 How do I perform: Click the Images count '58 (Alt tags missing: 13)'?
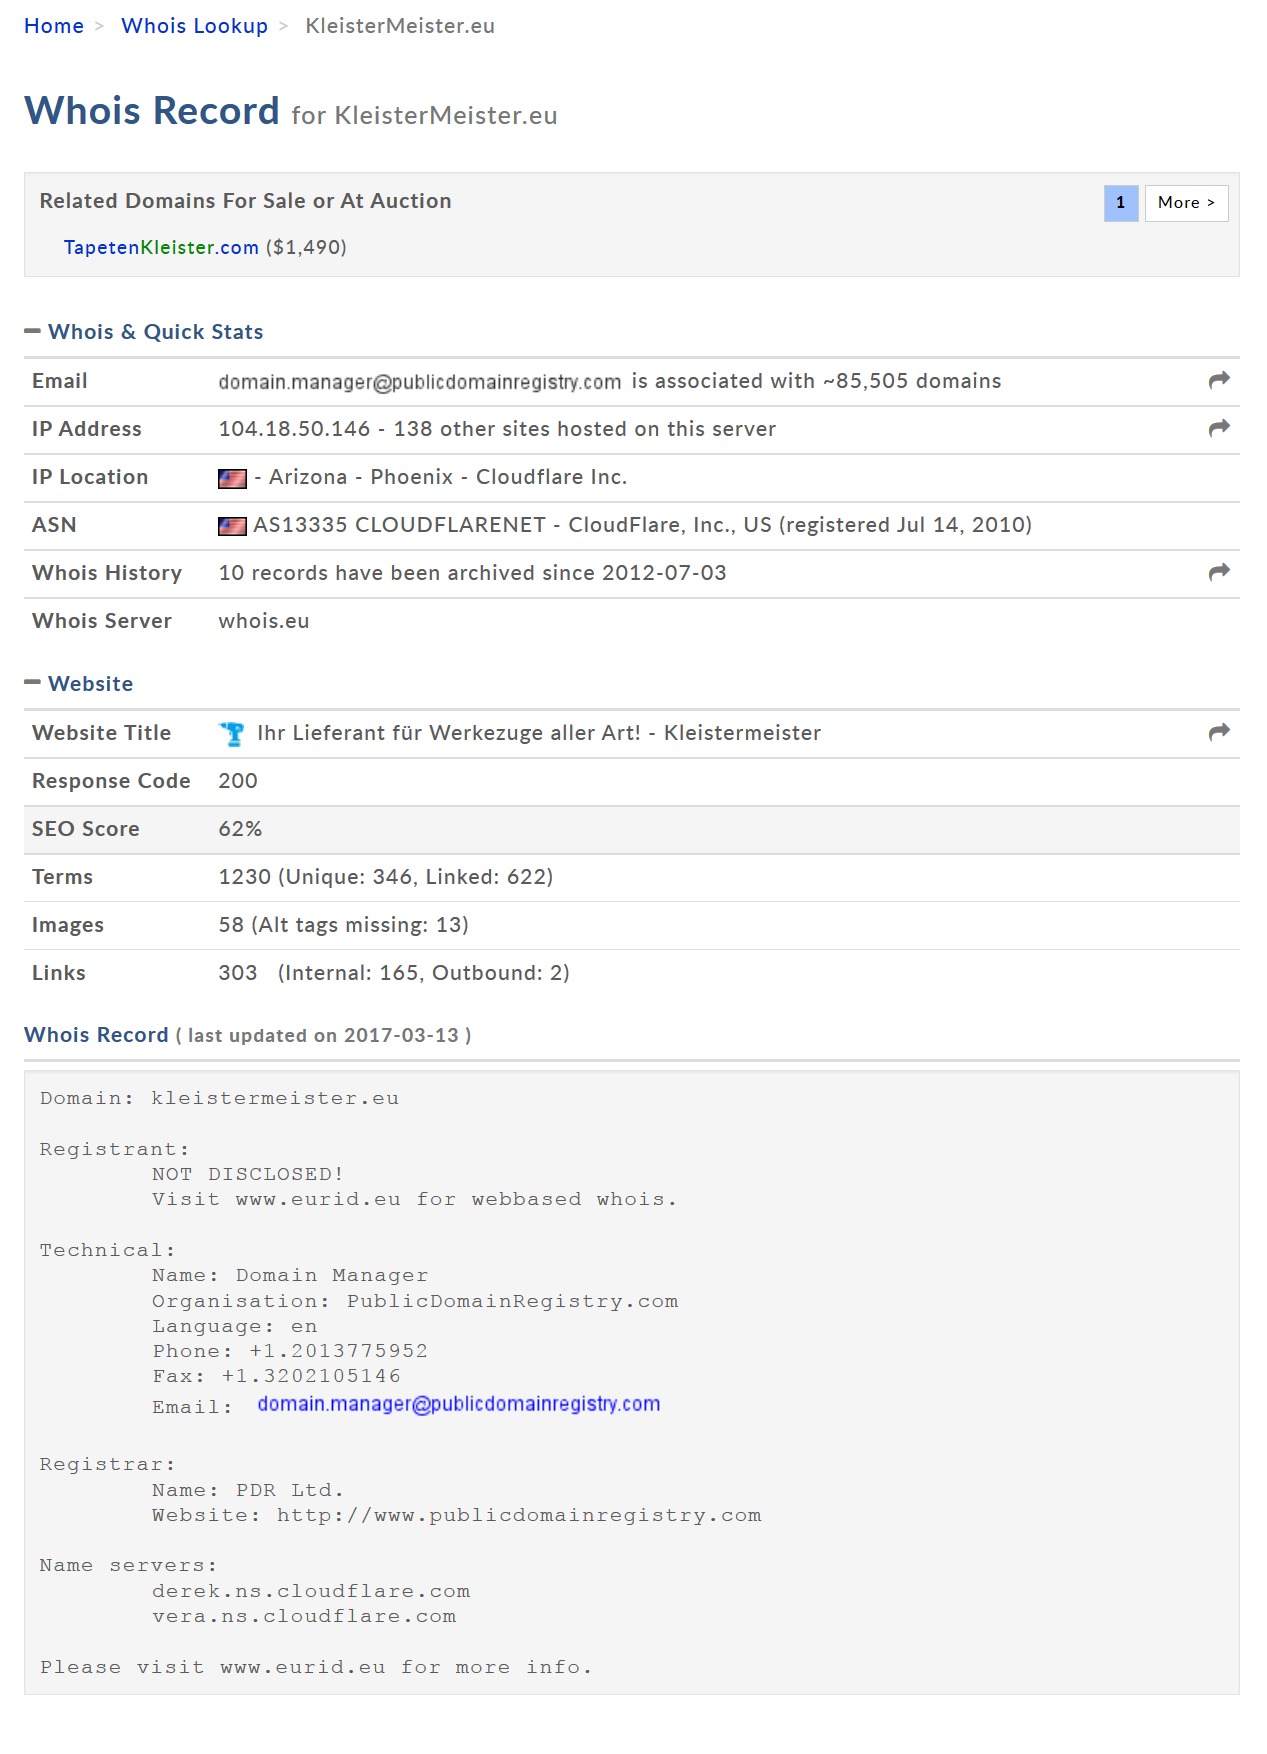(x=343, y=925)
